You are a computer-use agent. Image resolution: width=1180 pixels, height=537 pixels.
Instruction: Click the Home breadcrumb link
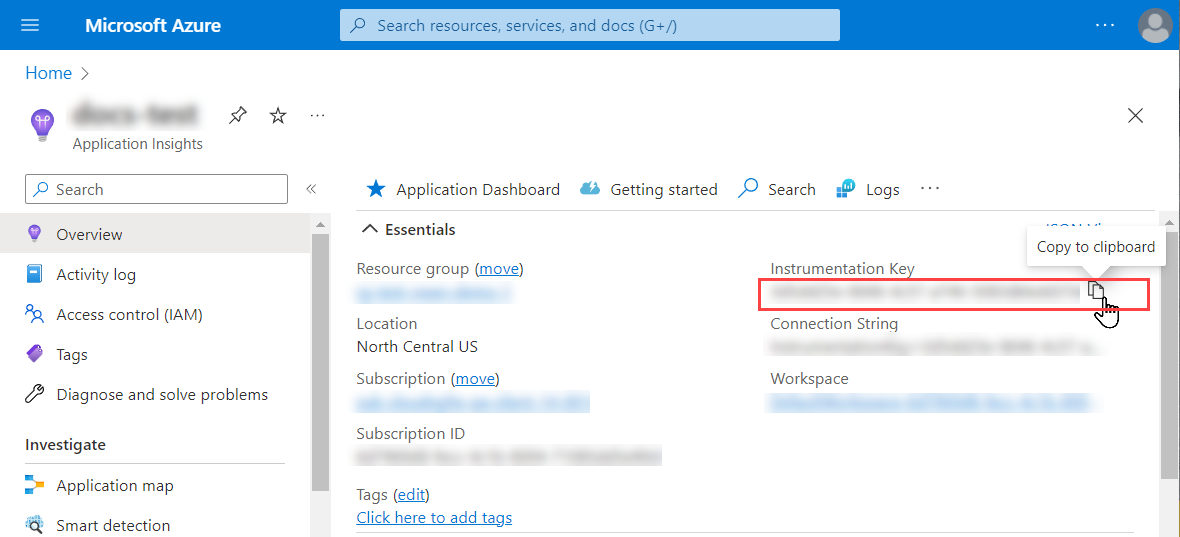point(48,73)
